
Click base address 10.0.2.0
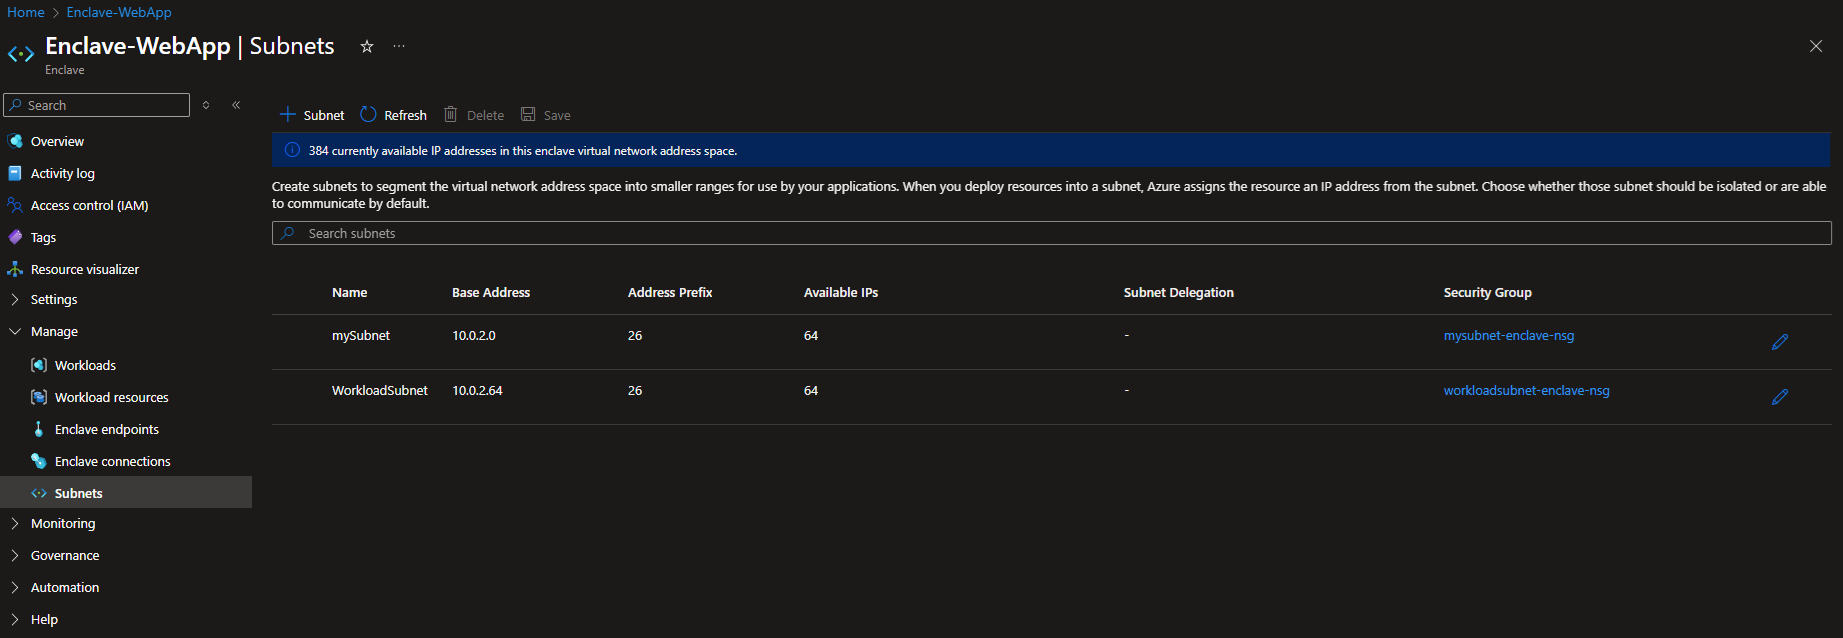click(474, 335)
